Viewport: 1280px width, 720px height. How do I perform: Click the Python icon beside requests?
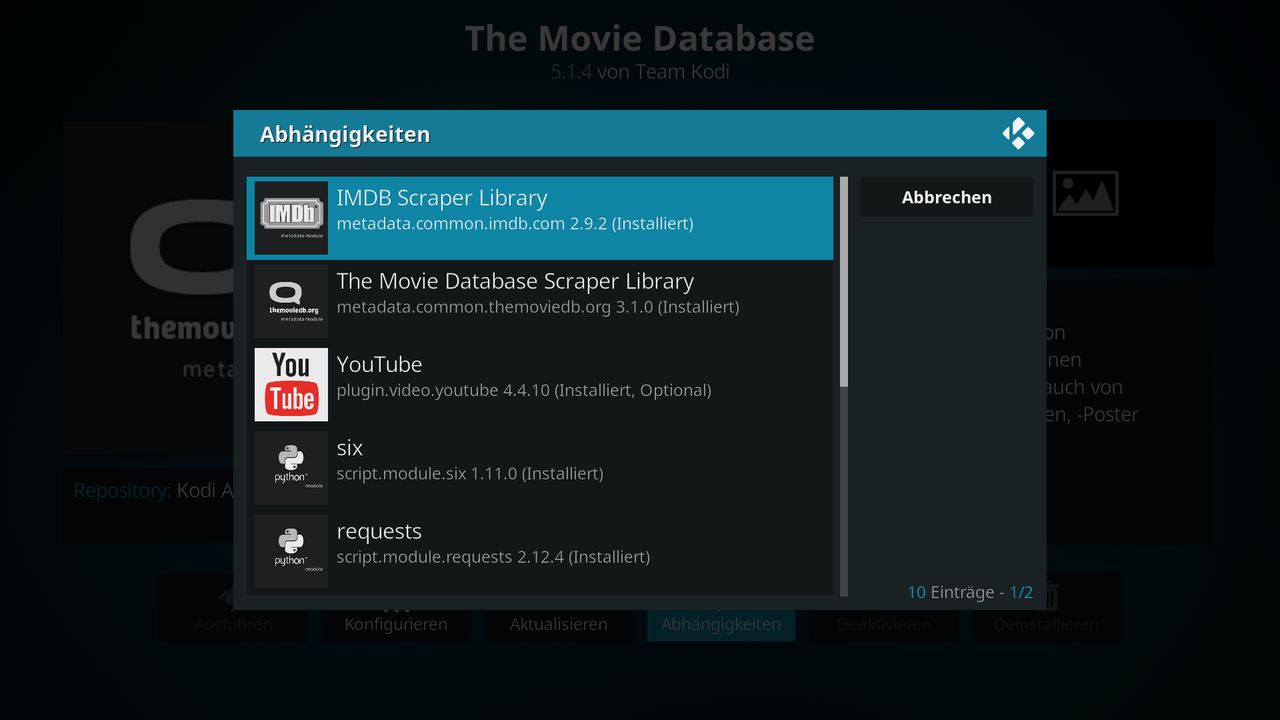coord(291,551)
